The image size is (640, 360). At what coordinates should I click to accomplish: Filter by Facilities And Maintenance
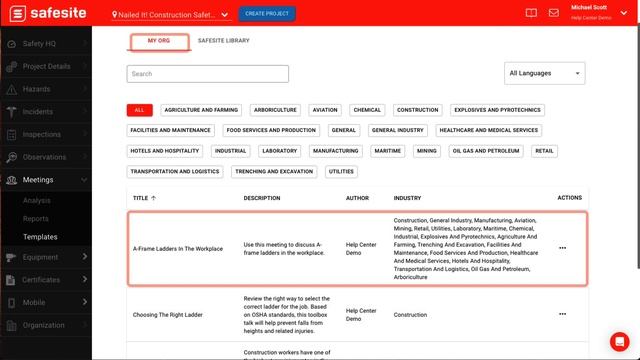tap(170, 130)
